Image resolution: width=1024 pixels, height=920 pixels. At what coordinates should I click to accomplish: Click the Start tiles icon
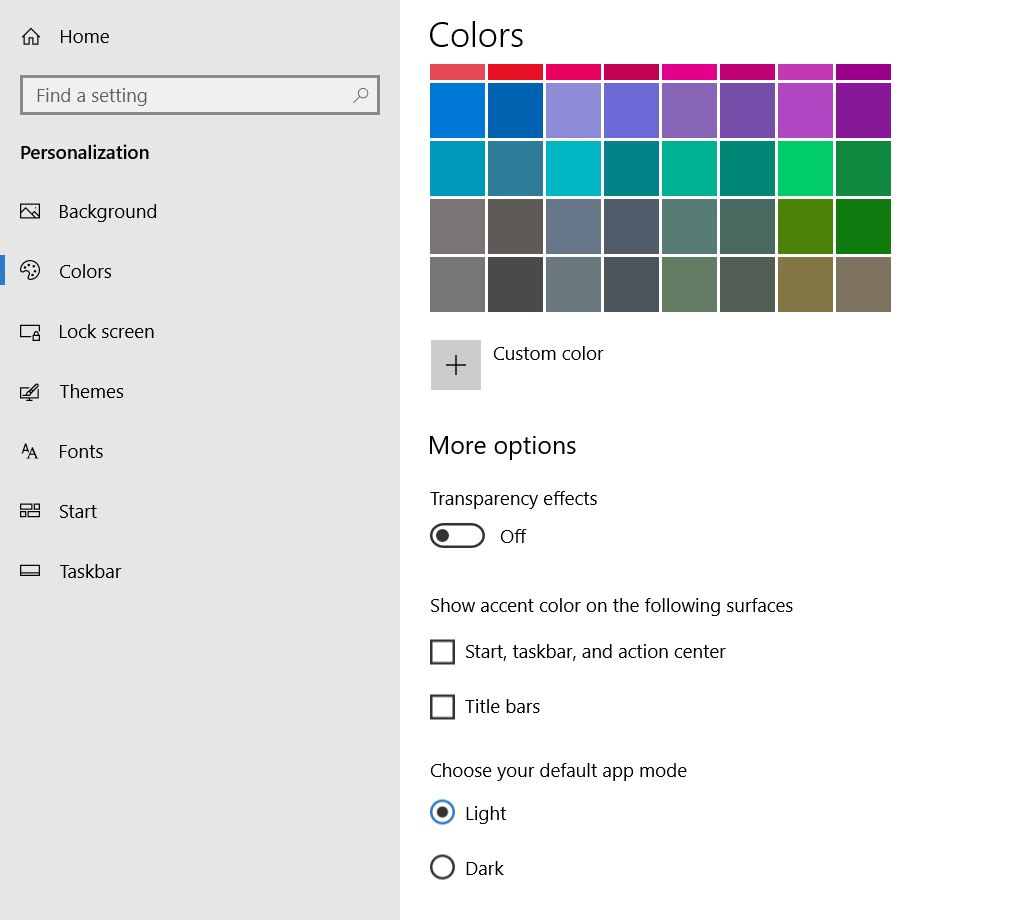30,511
